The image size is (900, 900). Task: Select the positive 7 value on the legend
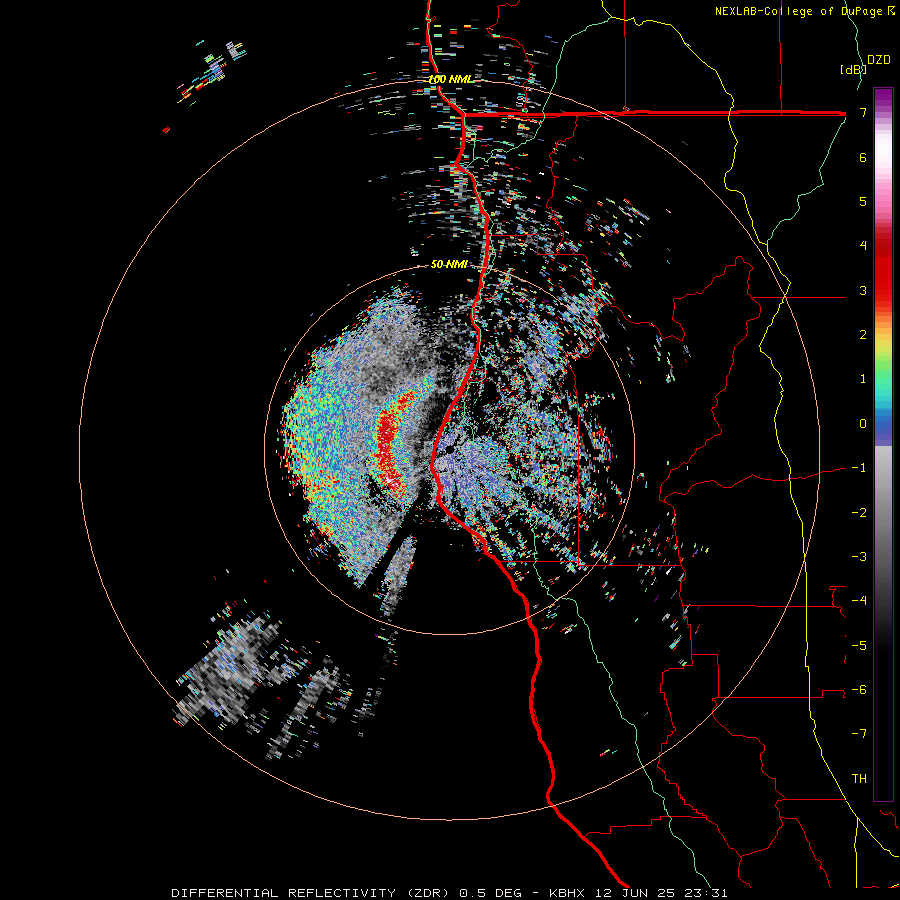863,112
